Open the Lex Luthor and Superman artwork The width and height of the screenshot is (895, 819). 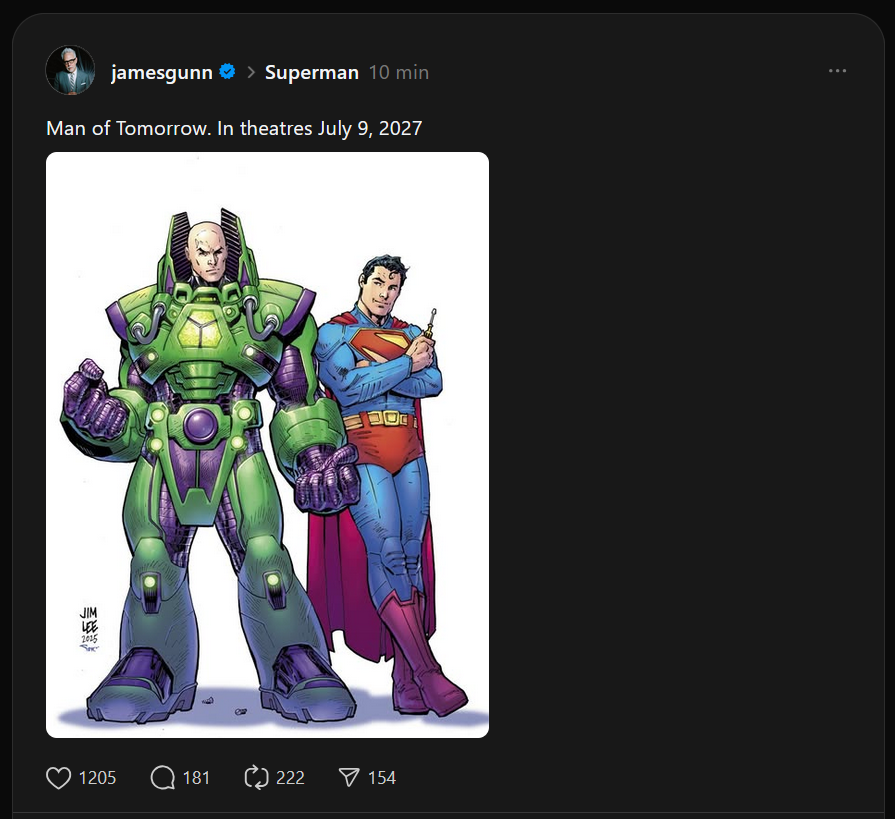coord(267,445)
